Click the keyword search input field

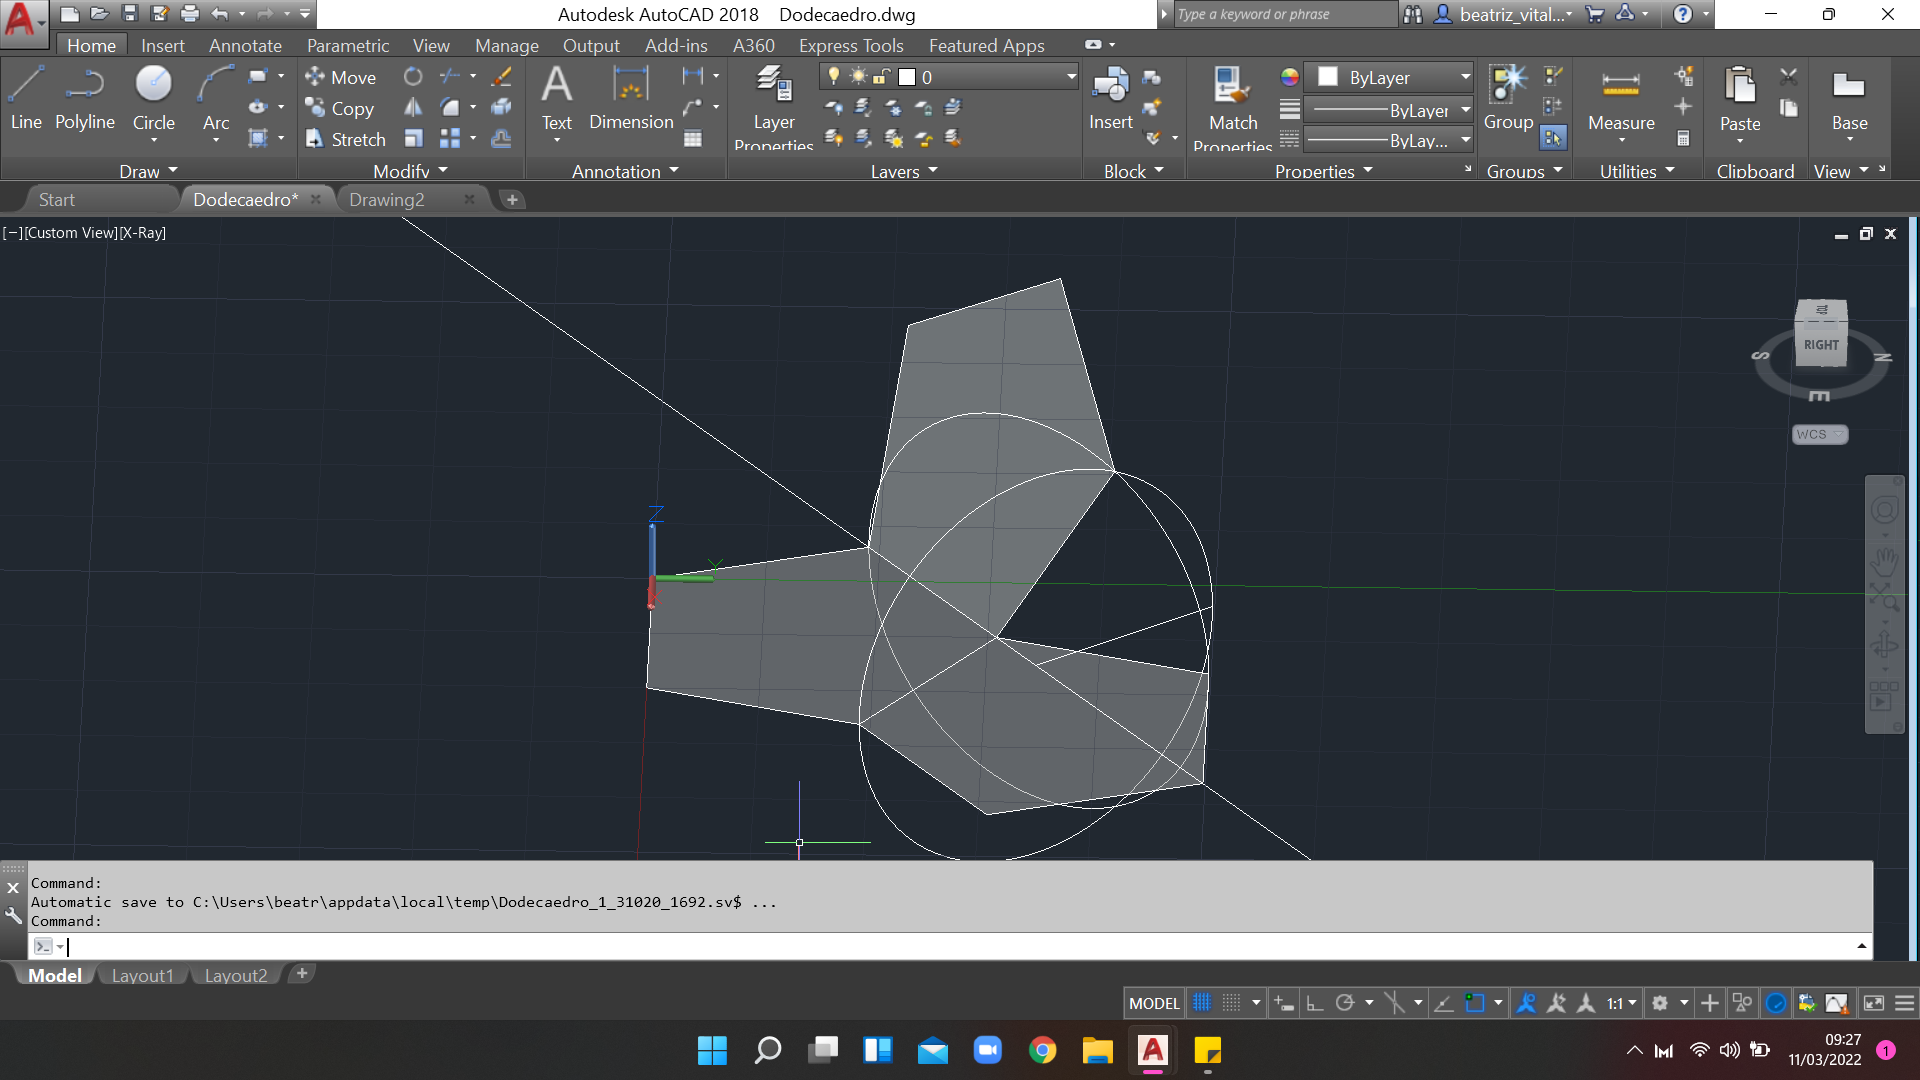[1284, 14]
